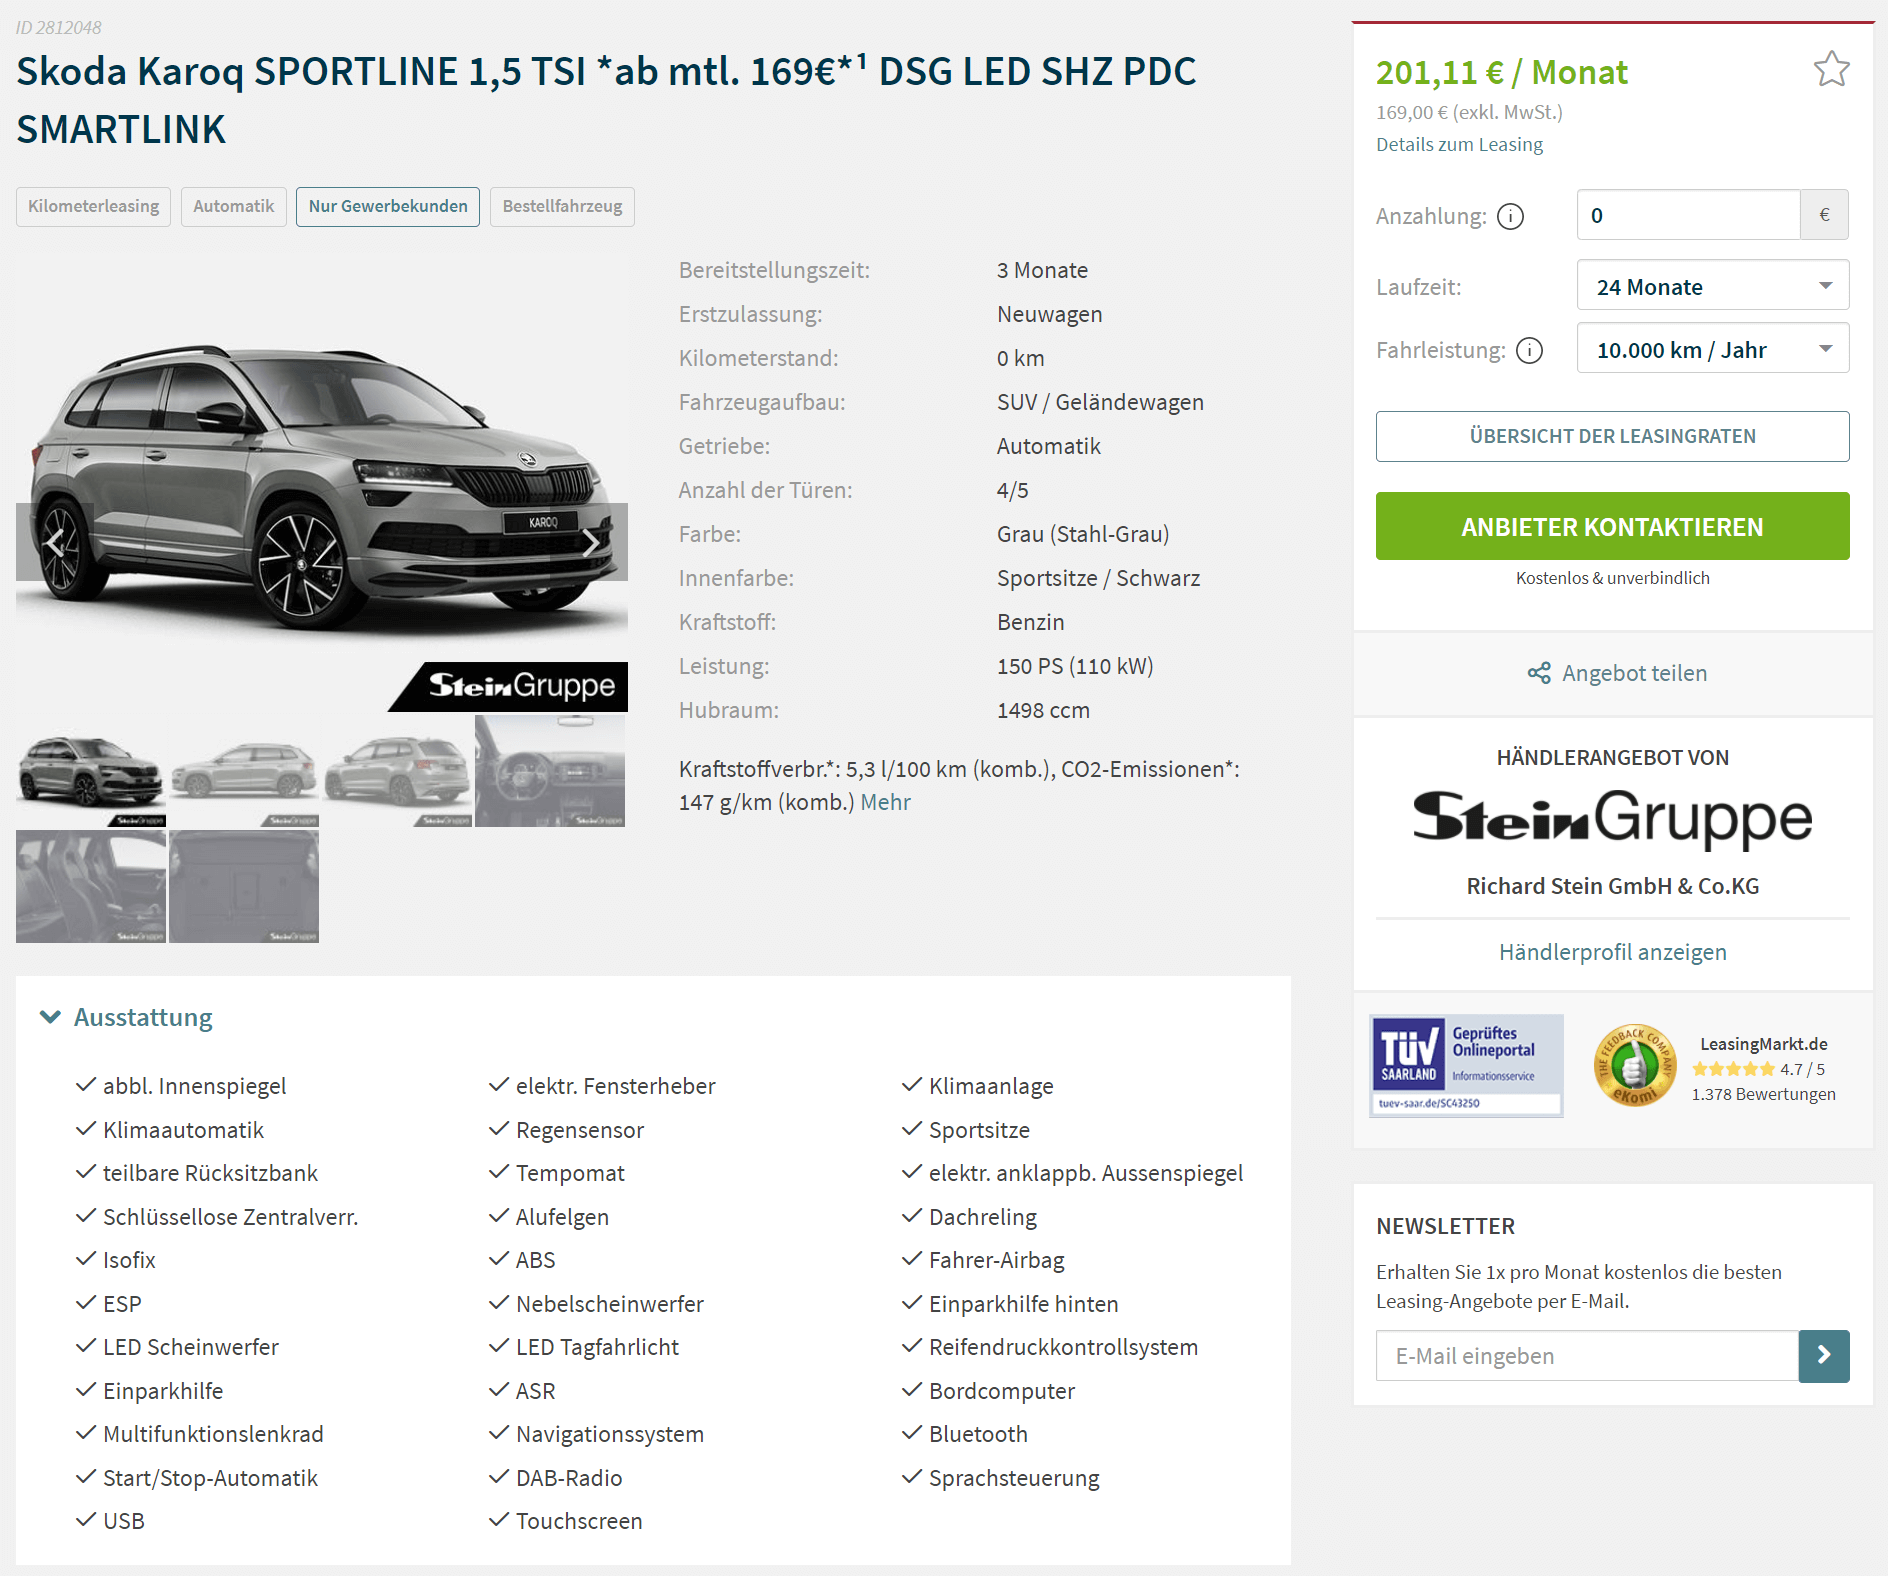Open Händlerprofil anzeigen link
This screenshot has height=1576, width=1888.
[x=1612, y=952]
